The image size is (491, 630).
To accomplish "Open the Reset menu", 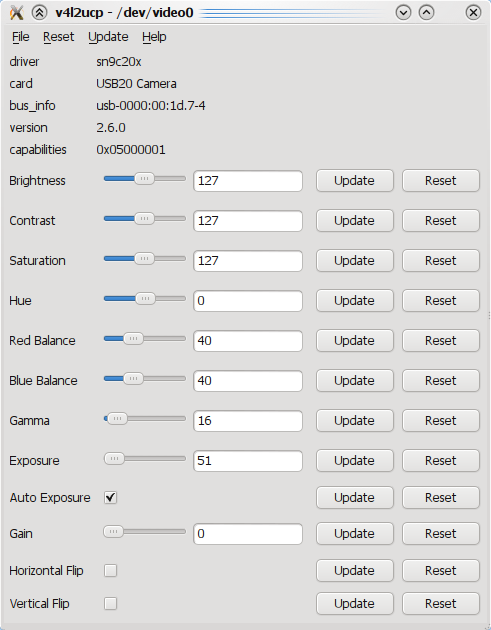I will (x=59, y=37).
